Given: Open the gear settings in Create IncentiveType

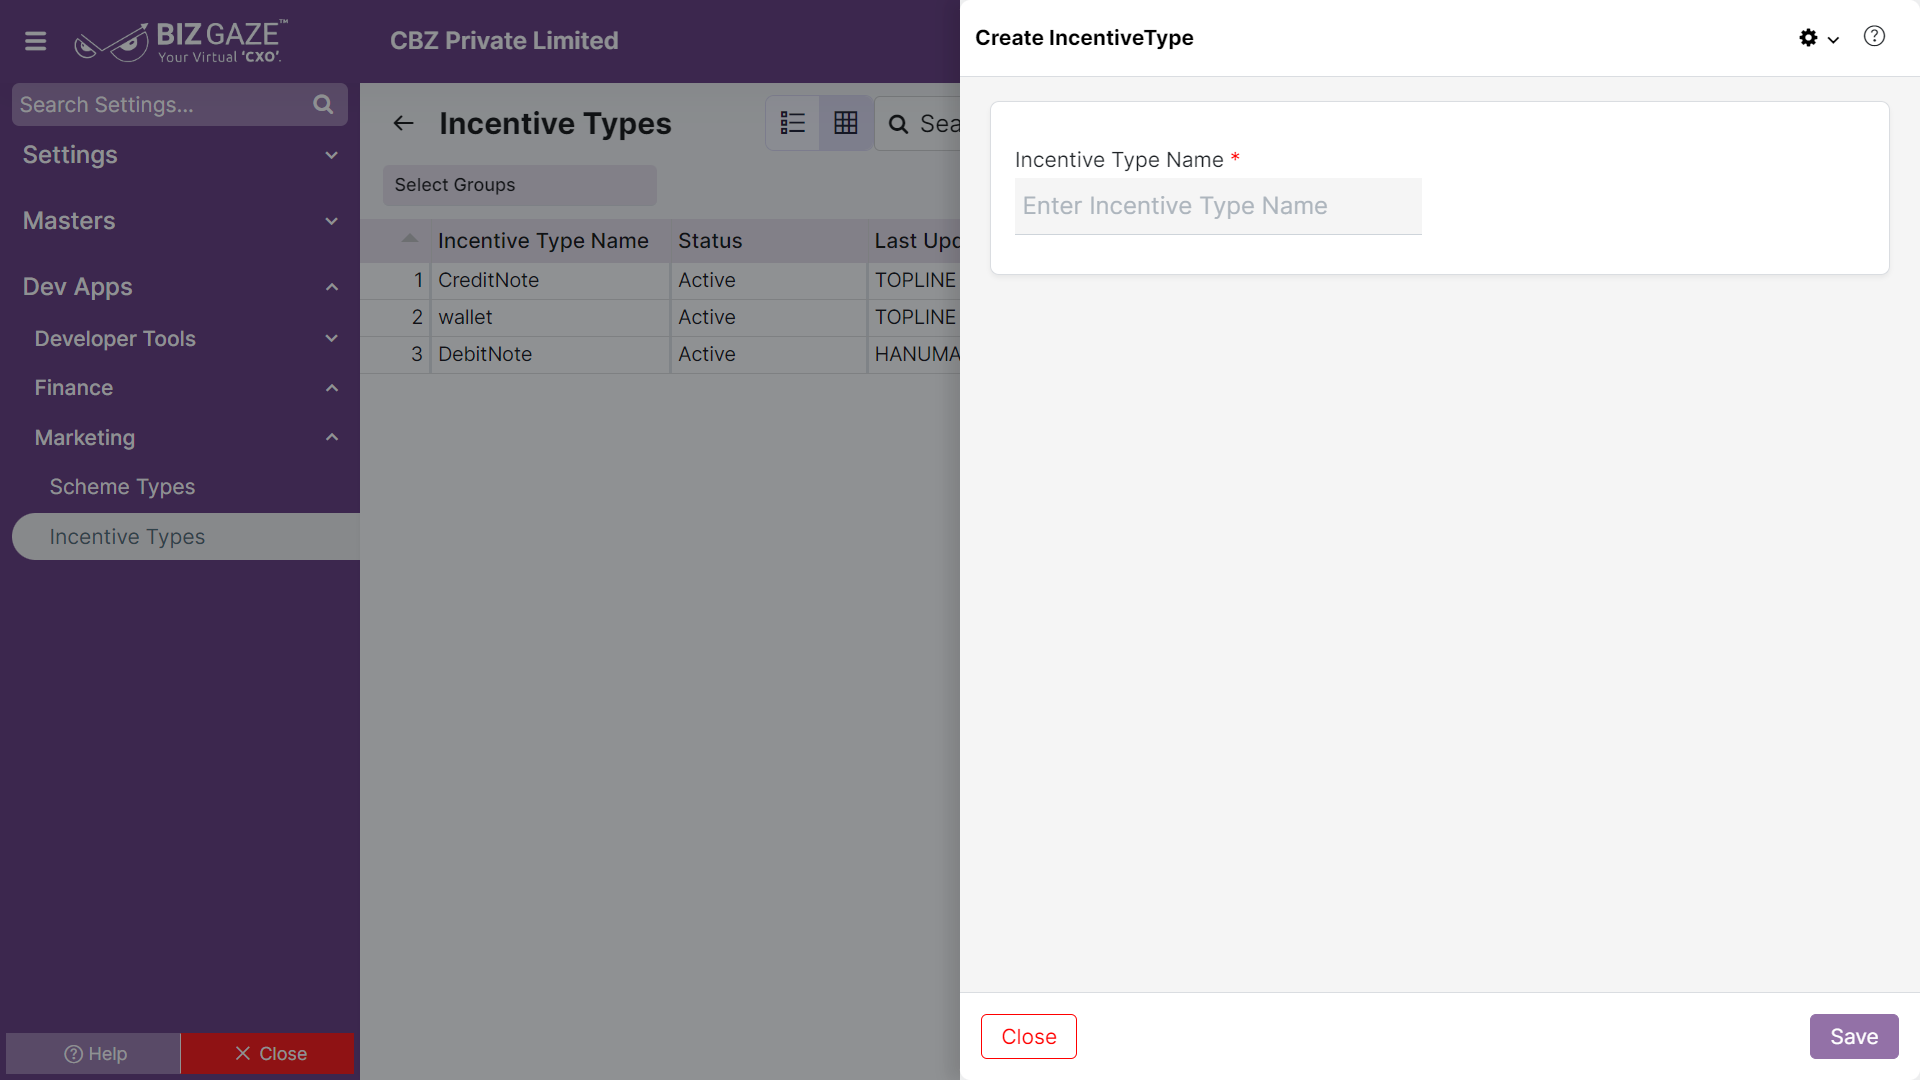Looking at the screenshot, I should [1808, 38].
